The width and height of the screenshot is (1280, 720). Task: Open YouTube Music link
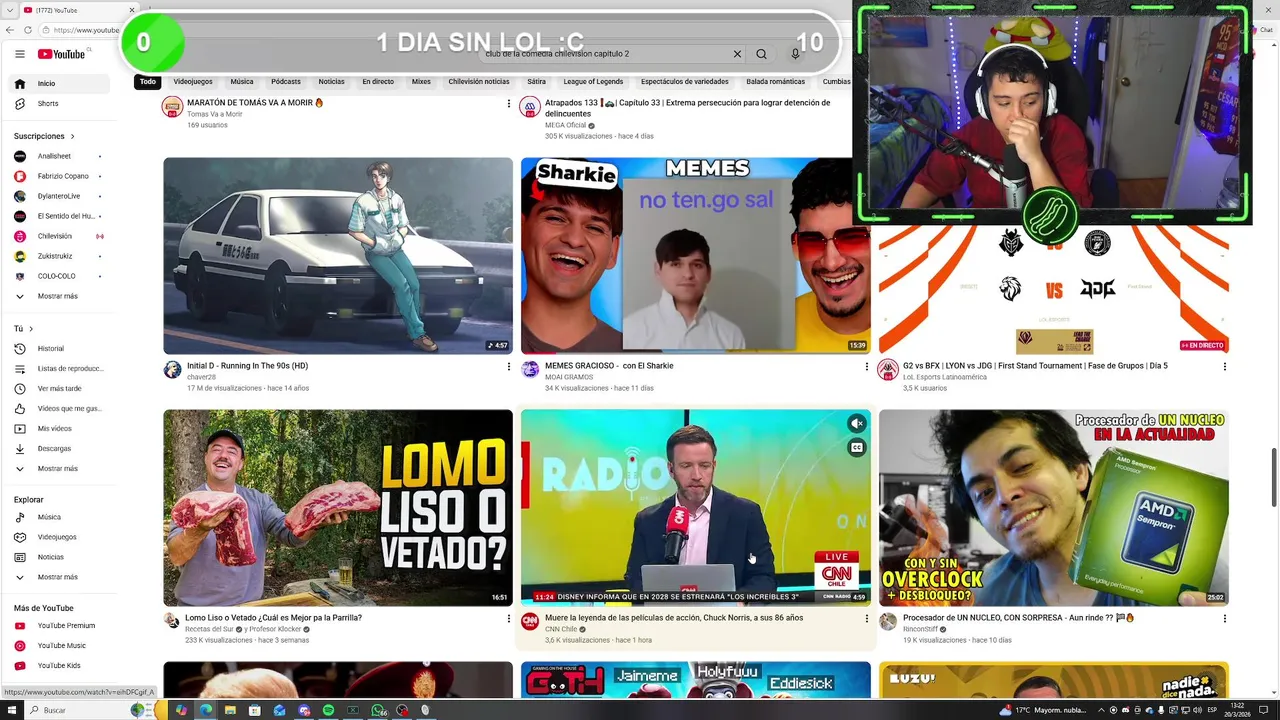pos(58,646)
